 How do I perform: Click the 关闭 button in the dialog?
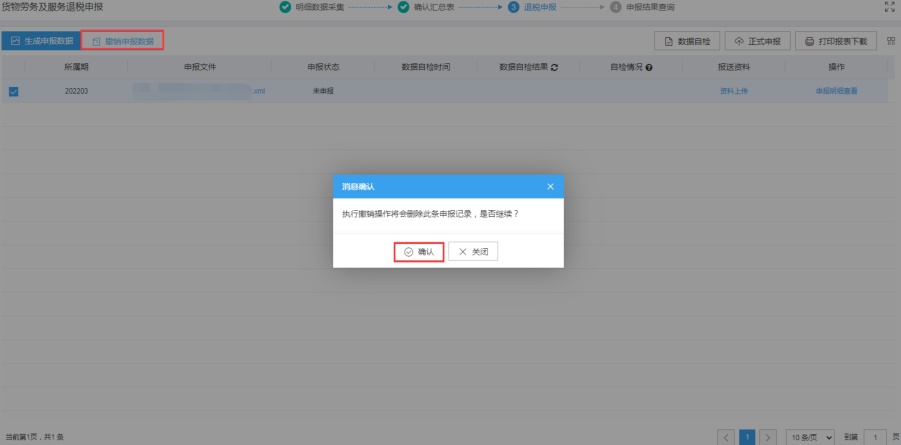(473, 252)
